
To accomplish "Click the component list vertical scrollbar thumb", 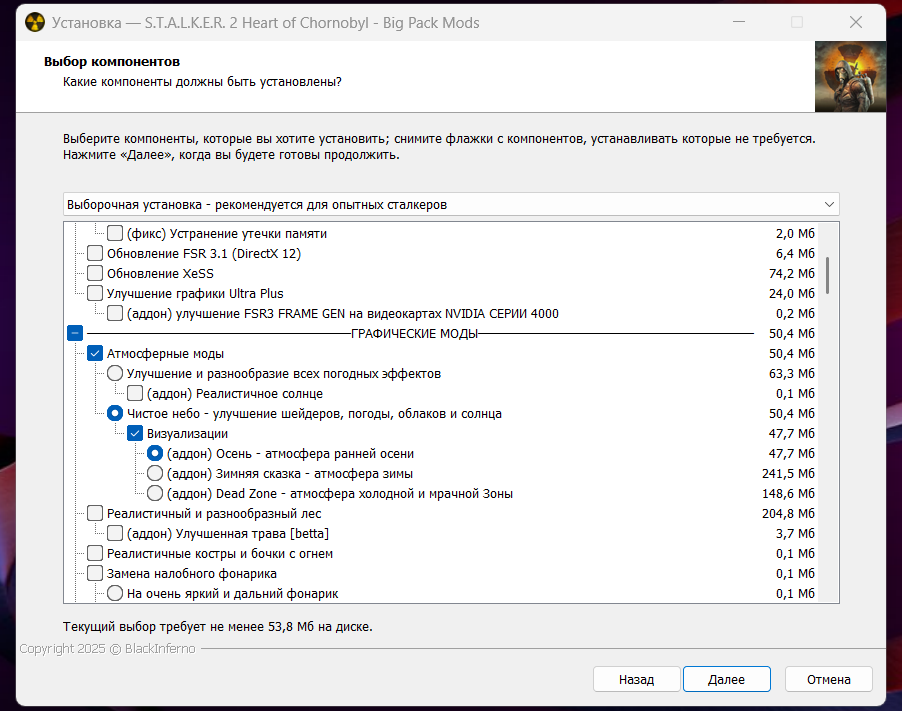I will click(x=828, y=276).
